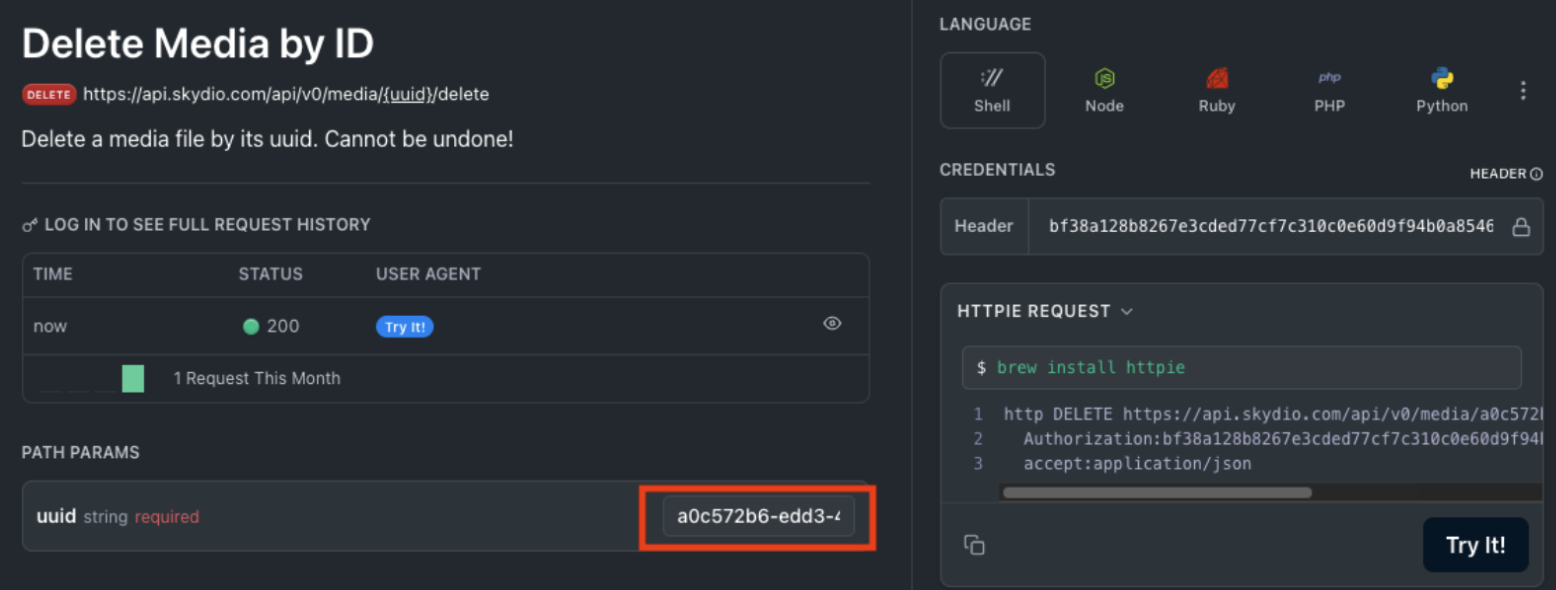This screenshot has width=1556, height=590.
Task: Click the {uuid} placeholder in the URL
Action: pyautogui.click(x=409, y=94)
